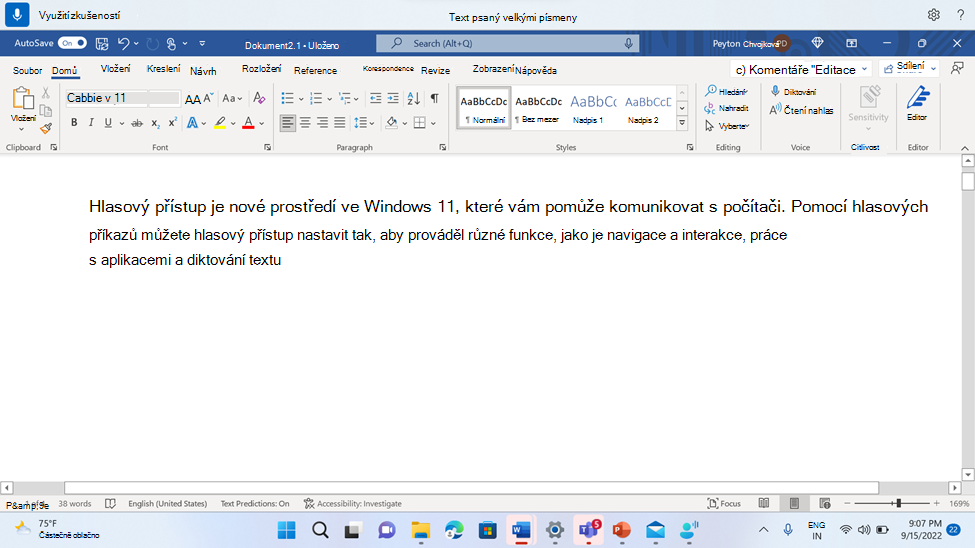Toggle Underline formatting

tap(108, 123)
